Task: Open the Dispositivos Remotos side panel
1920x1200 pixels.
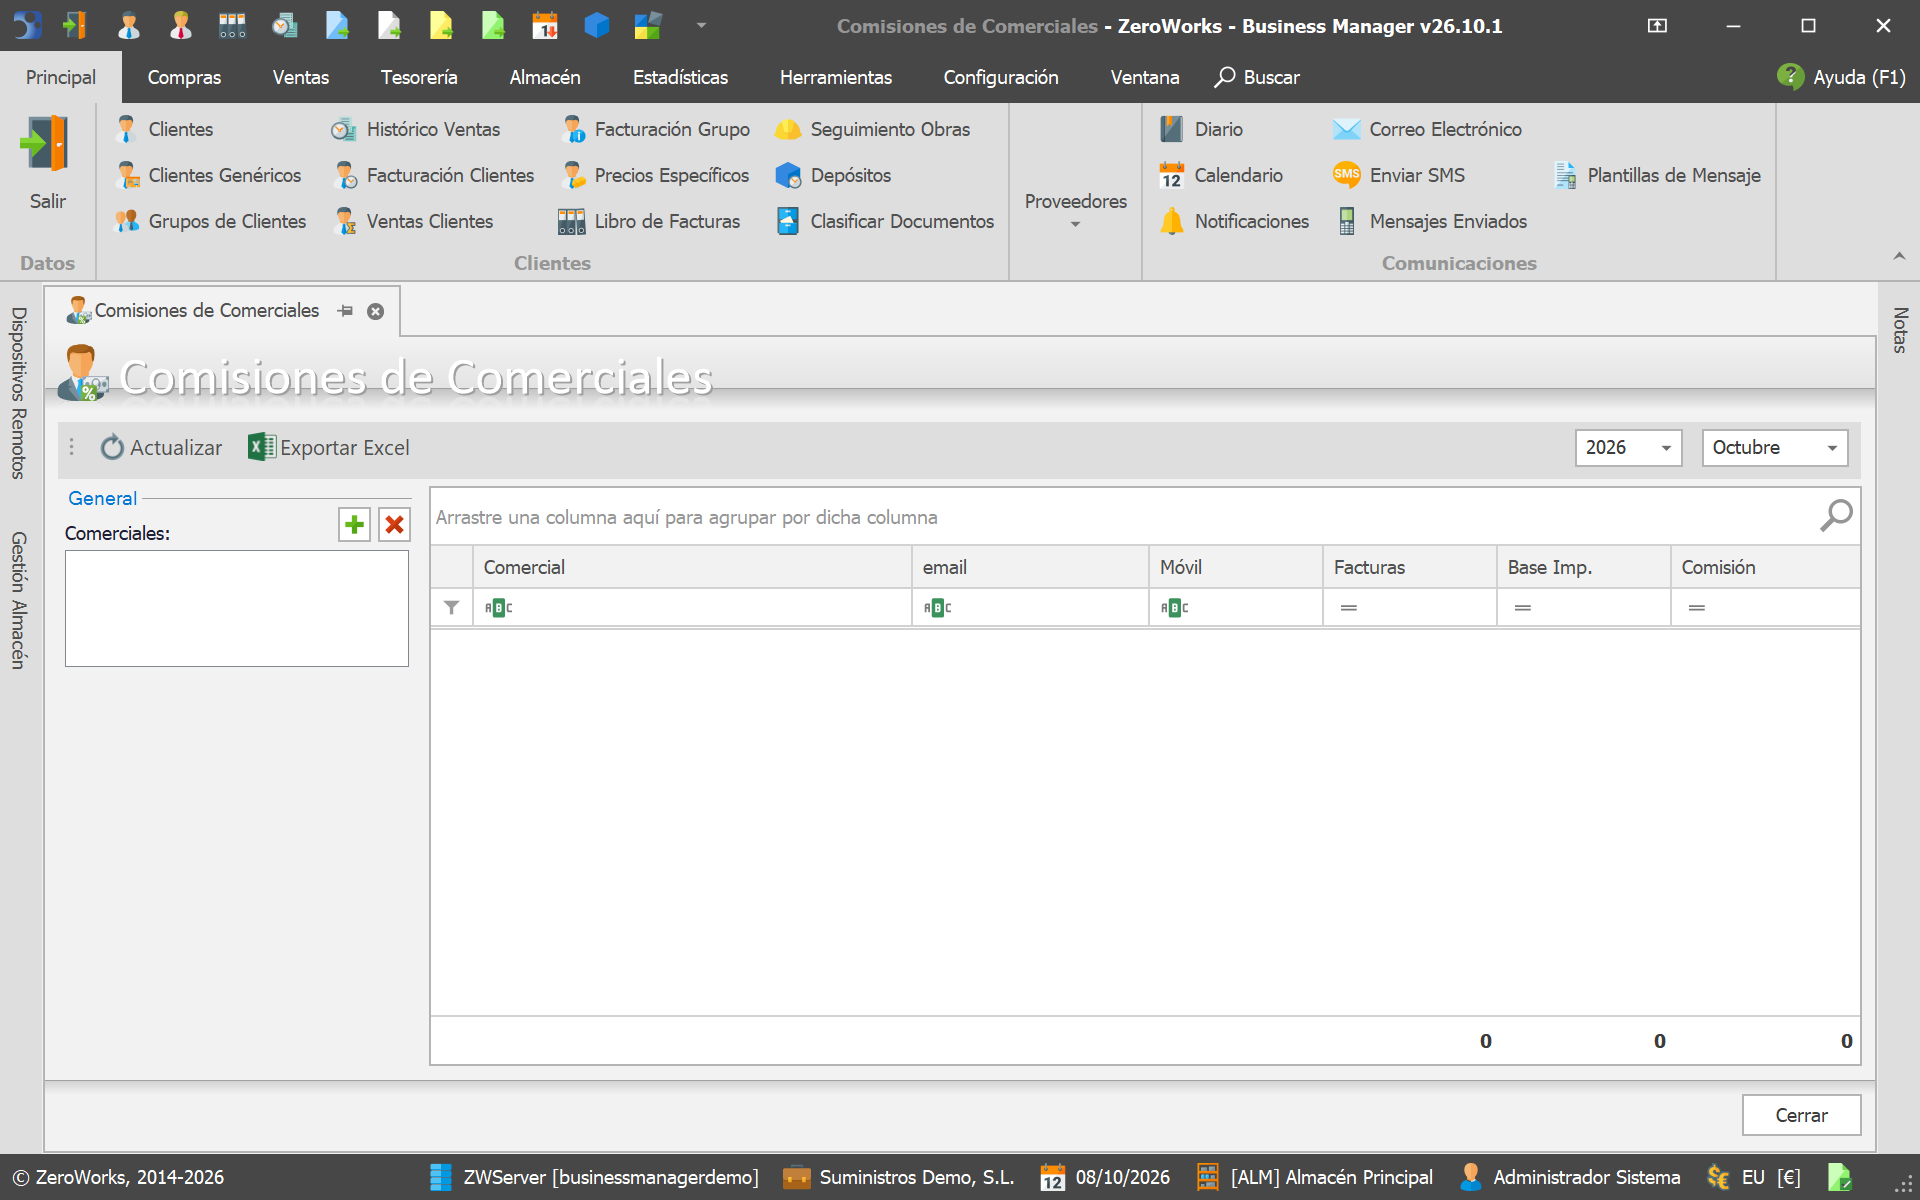Action: (x=18, y=393)
